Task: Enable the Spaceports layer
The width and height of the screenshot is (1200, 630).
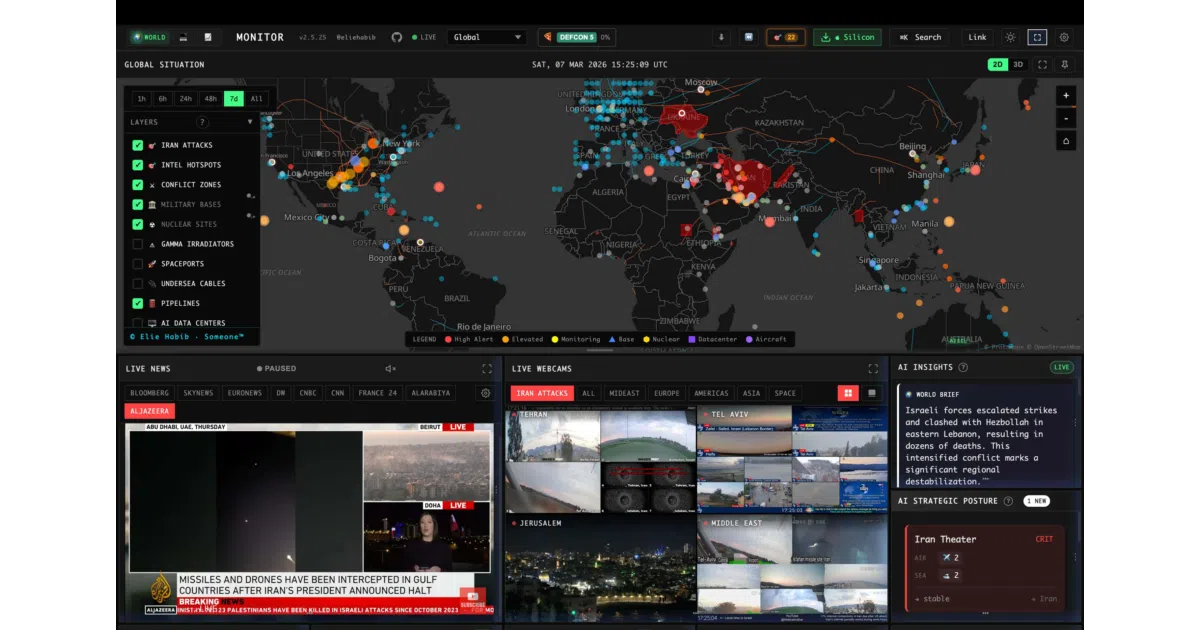Action: point(137,264)
